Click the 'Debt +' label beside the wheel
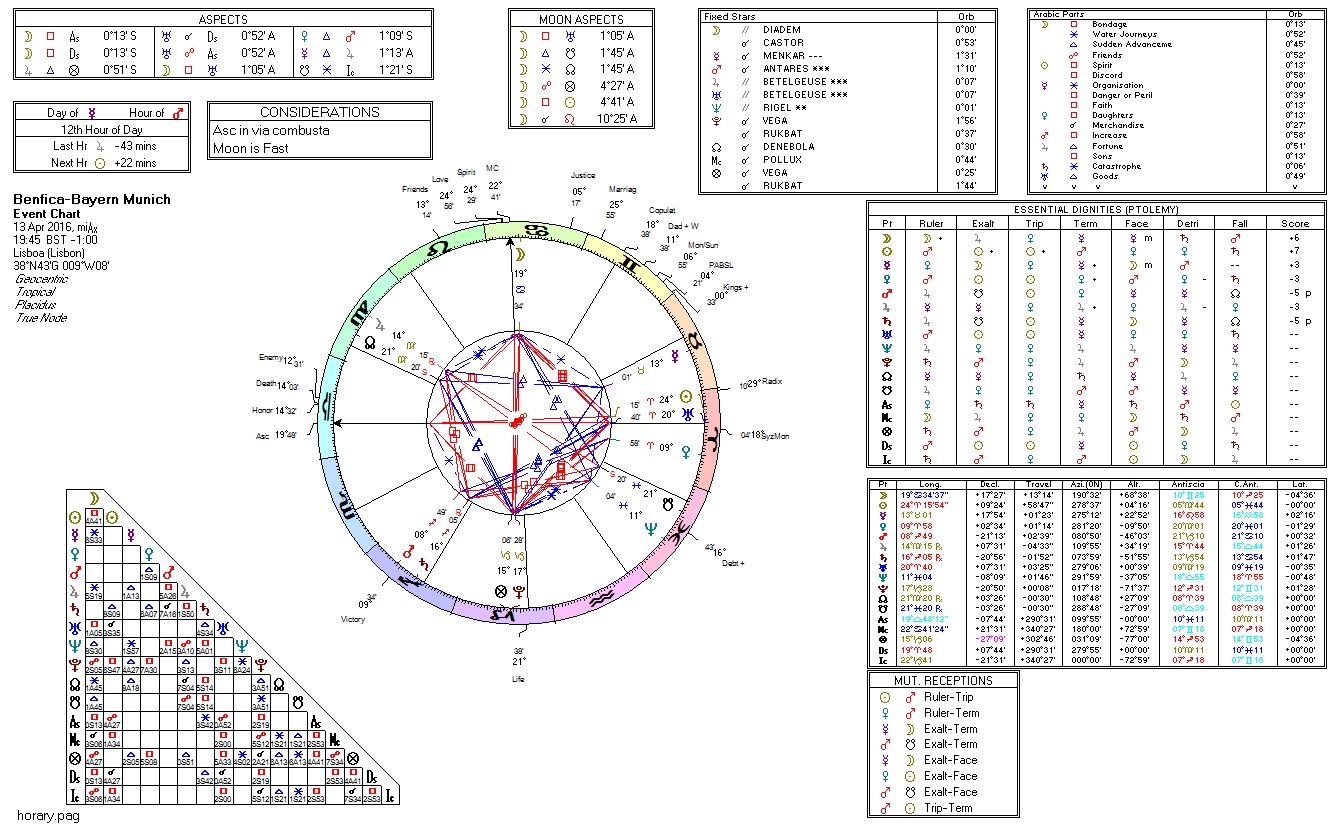The image size is (1341, 834). coord(733,564)
